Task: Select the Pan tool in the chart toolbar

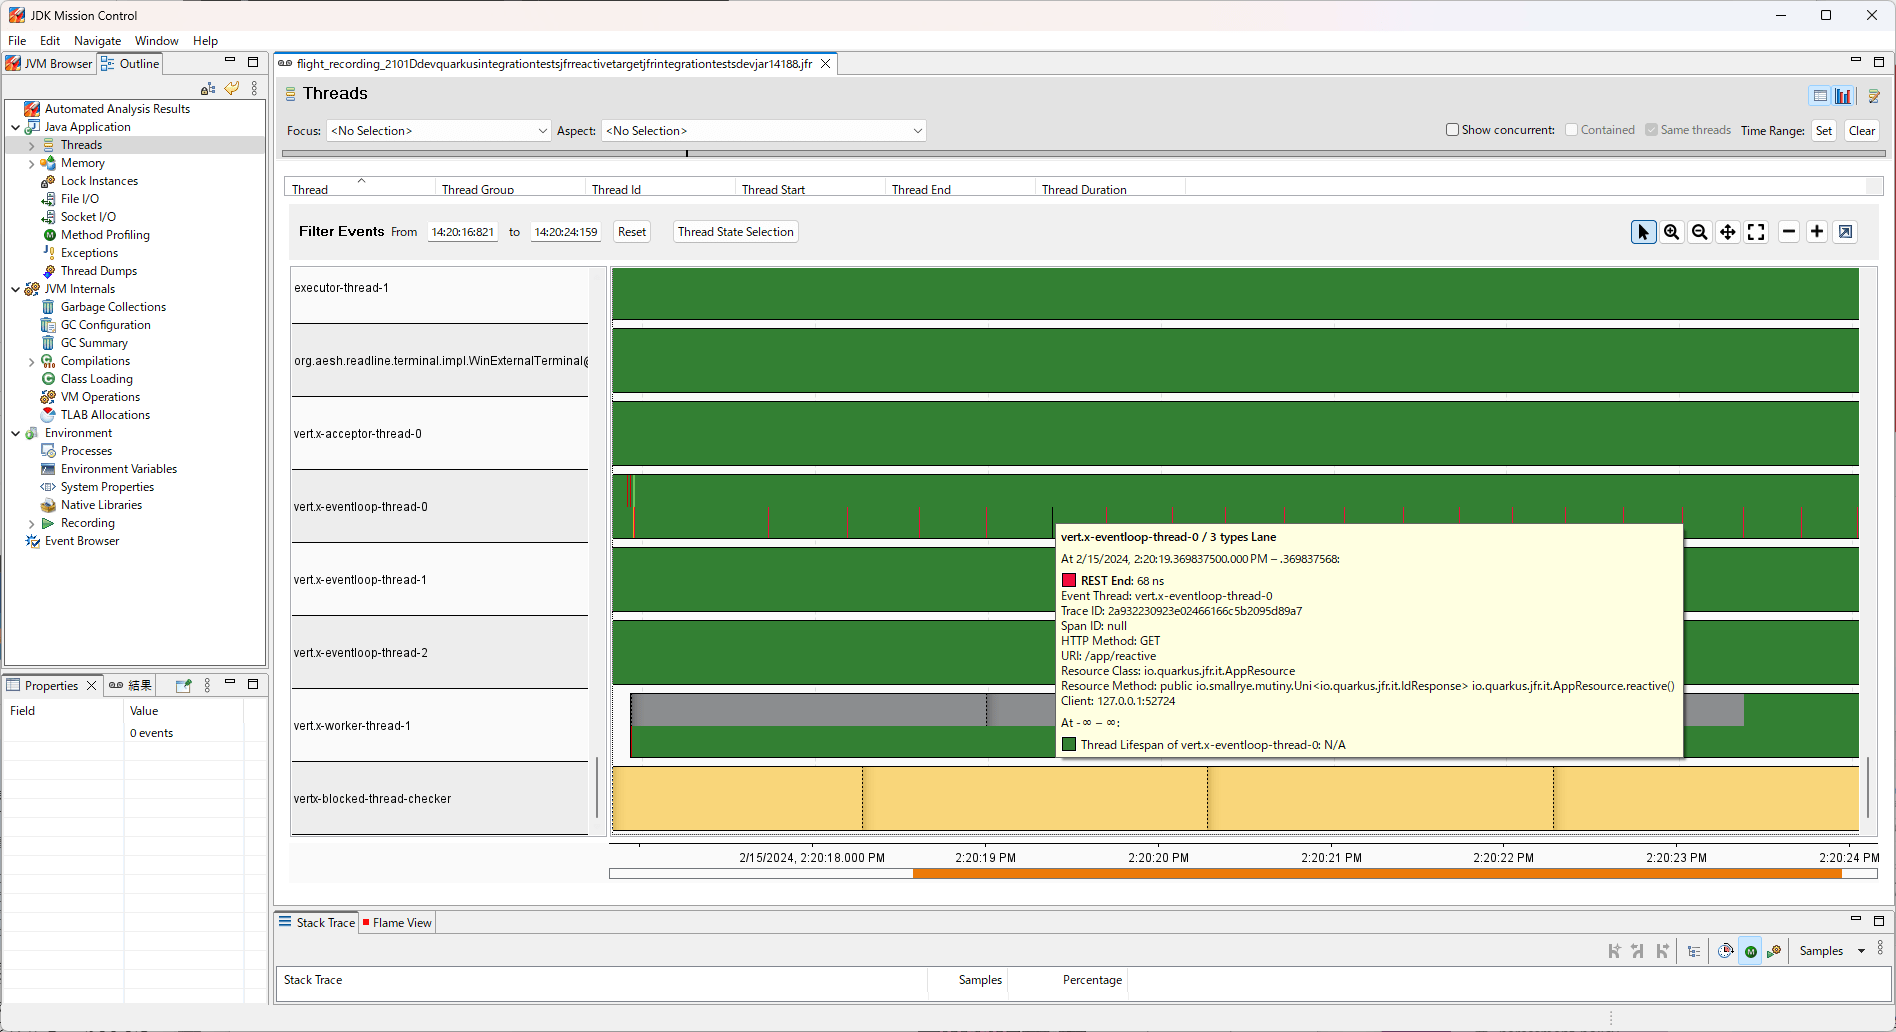Action: tap(1727, 231)
